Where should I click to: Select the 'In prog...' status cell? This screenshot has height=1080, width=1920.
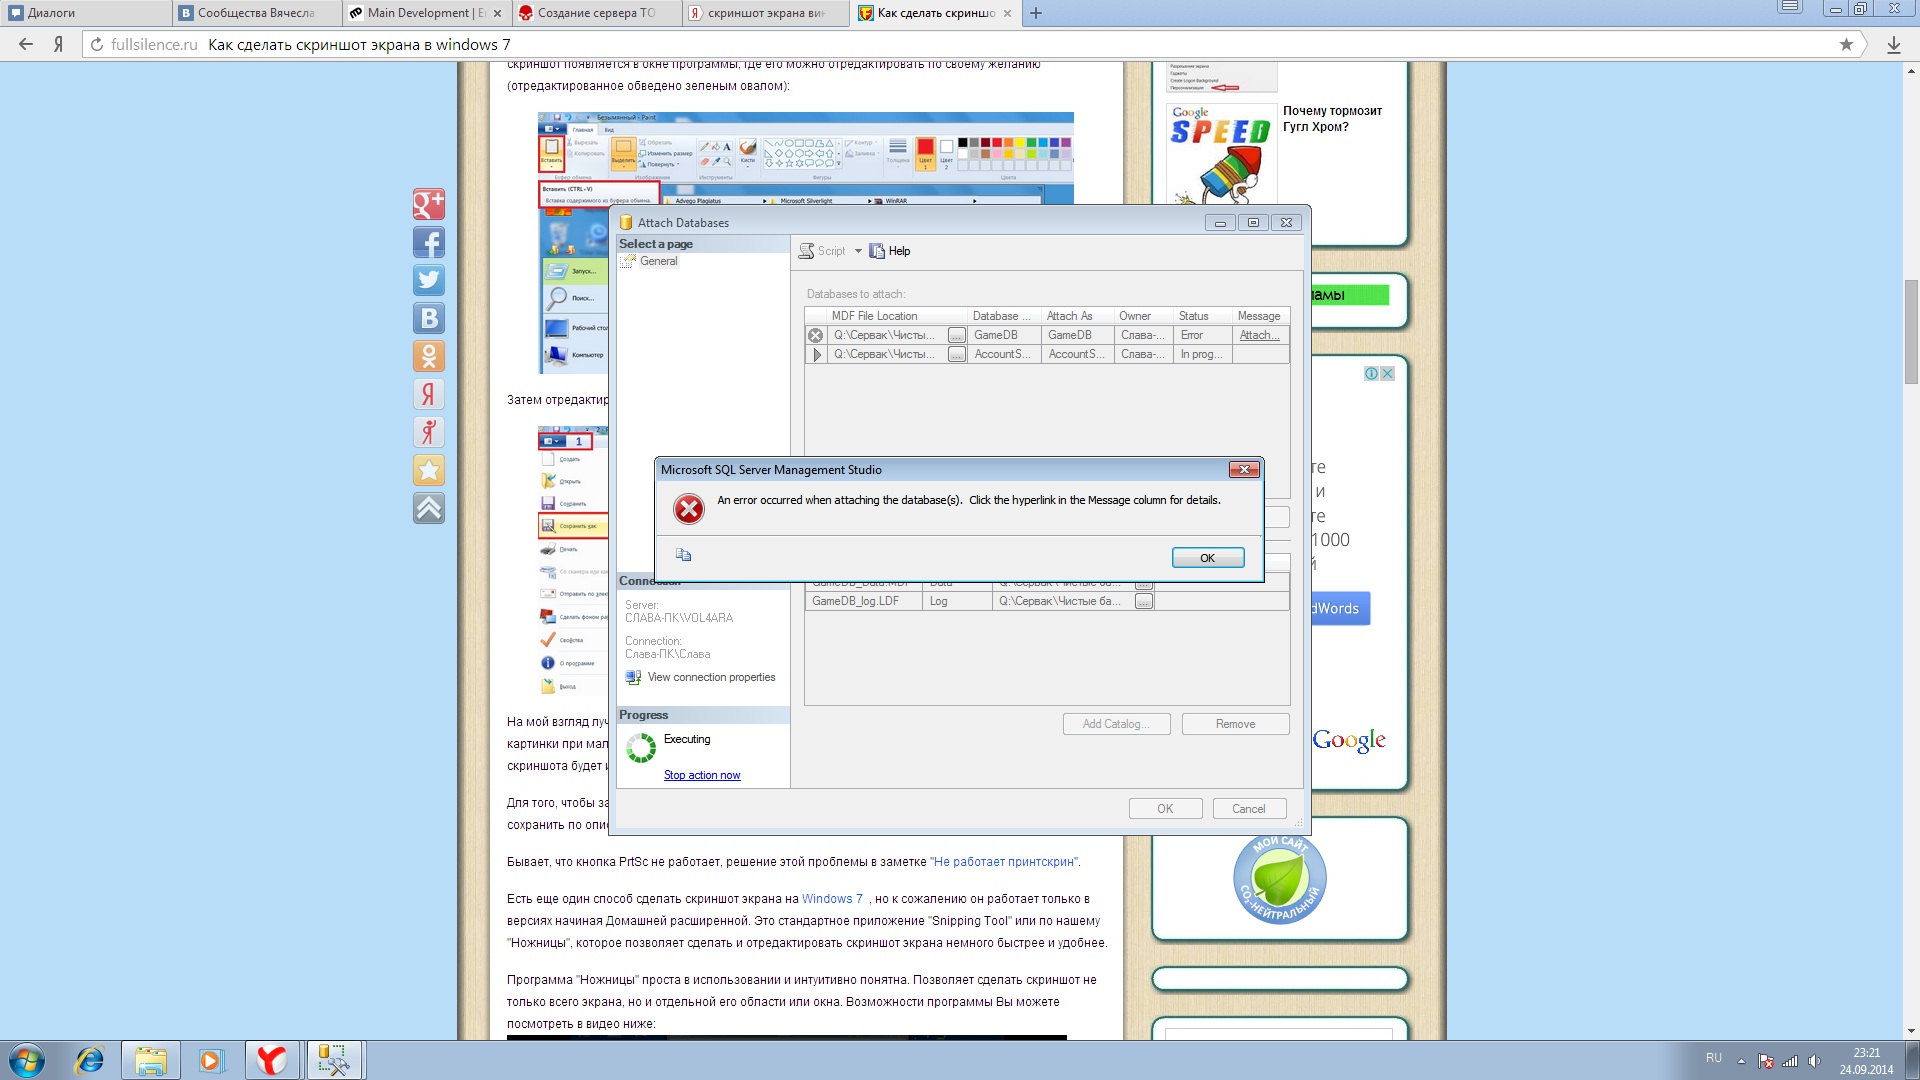(1202, 354)
